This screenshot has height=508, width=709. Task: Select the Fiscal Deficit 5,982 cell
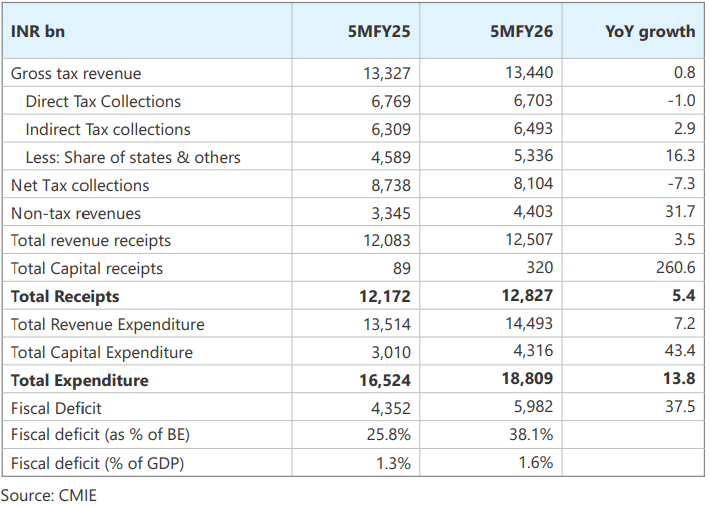533,408
